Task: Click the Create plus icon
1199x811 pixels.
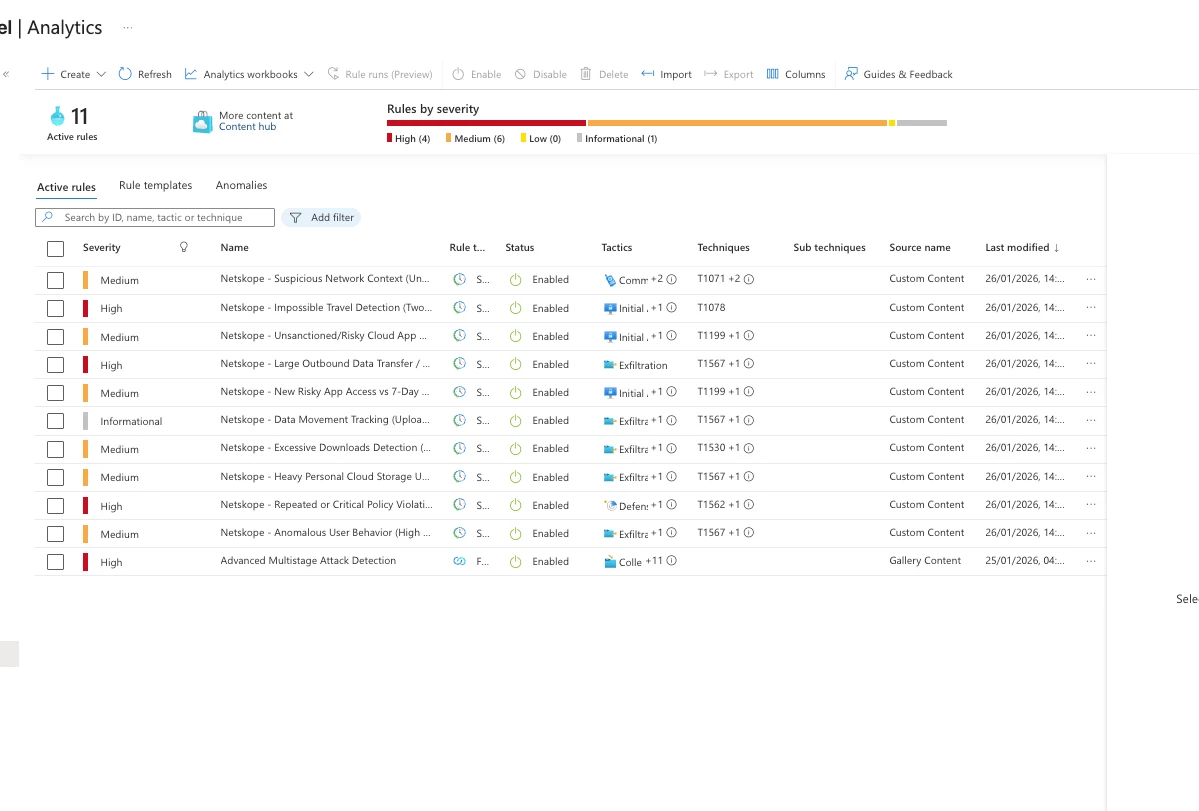Action: click(47, 74)
